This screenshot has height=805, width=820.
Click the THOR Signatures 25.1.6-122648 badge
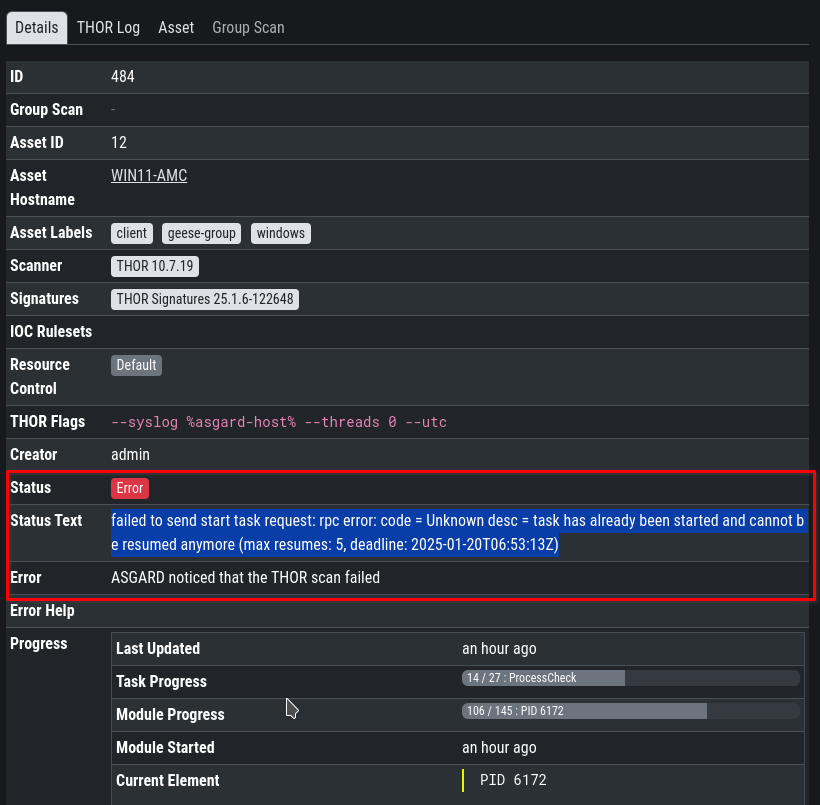[205, 299]
